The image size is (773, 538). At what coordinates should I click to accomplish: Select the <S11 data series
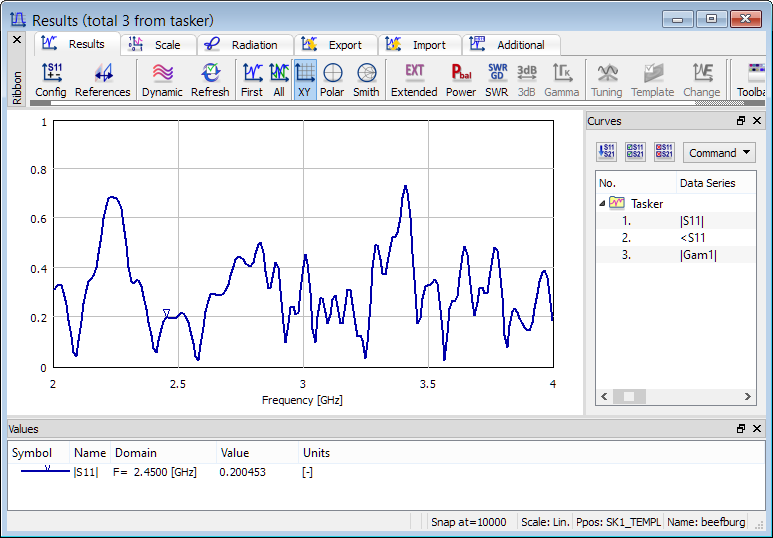click(x=692, y=238)
